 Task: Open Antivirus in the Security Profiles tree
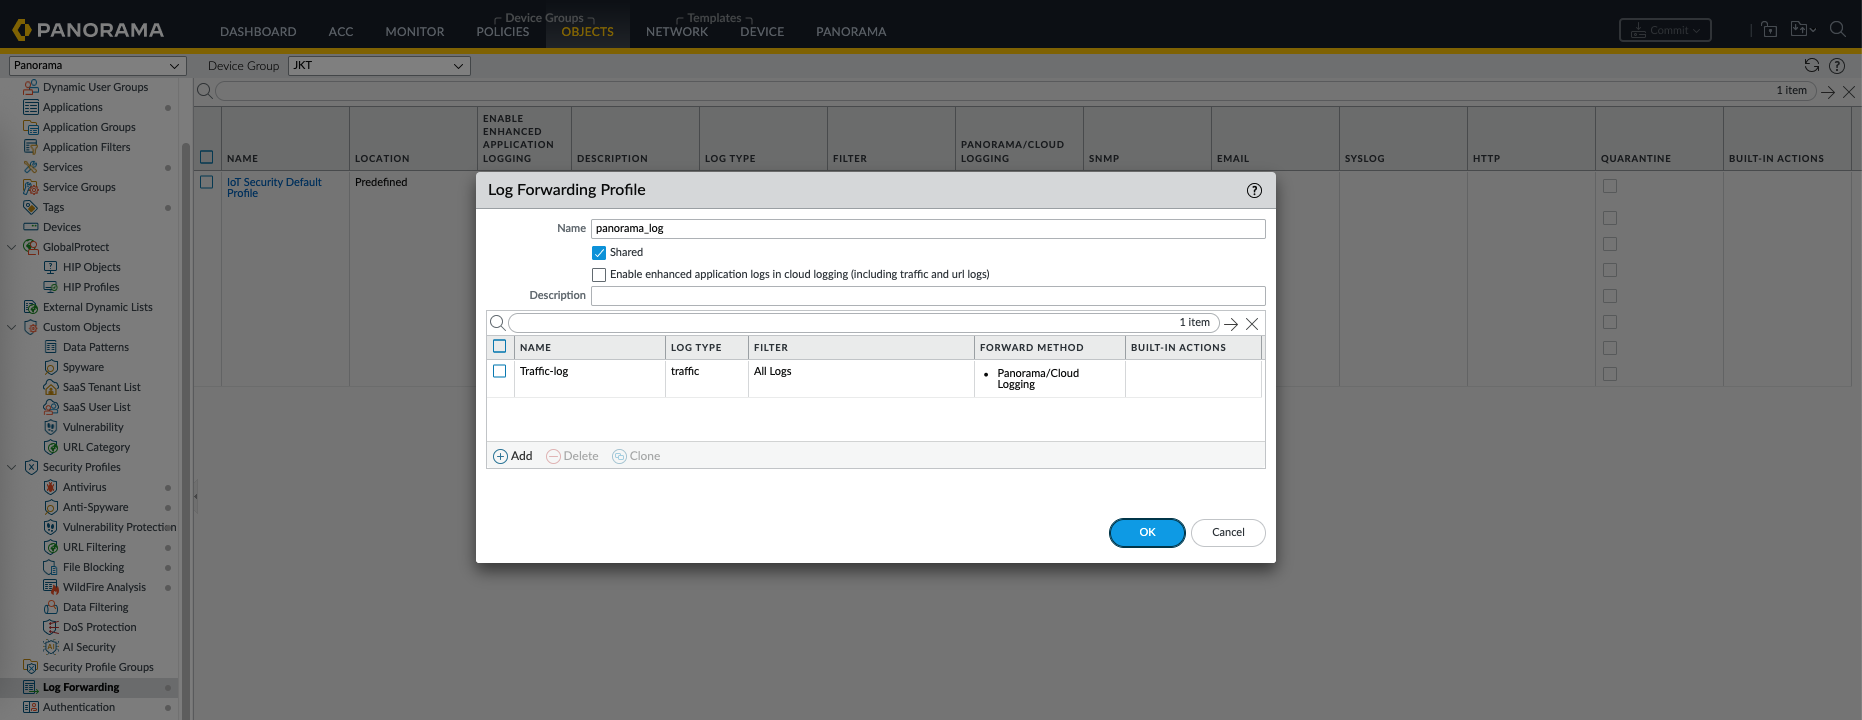(84, 487)
